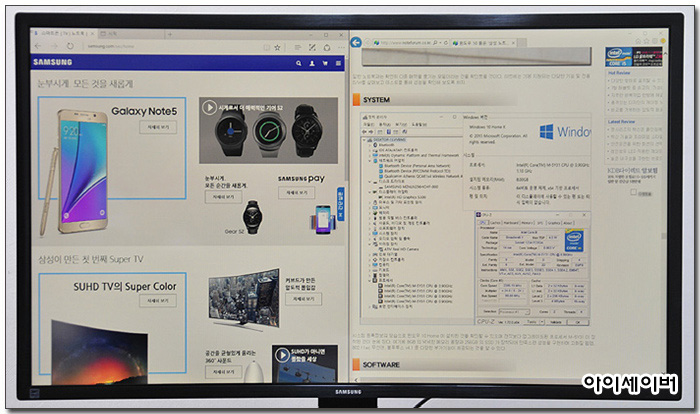The height and width of the screenshot is (414, 700).
Task: Open CPU-Z Caches tab
Action: 495,222
